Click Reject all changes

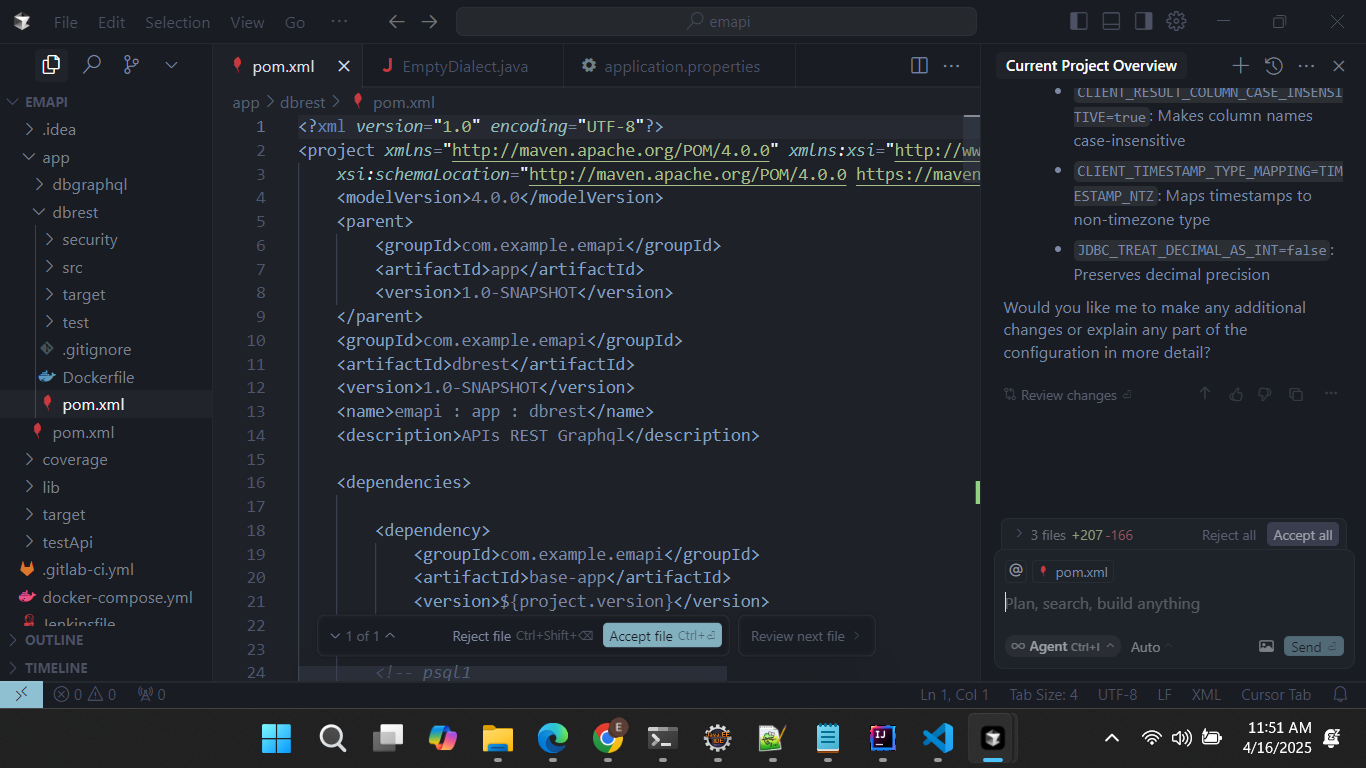click(x=1228, y=535)
